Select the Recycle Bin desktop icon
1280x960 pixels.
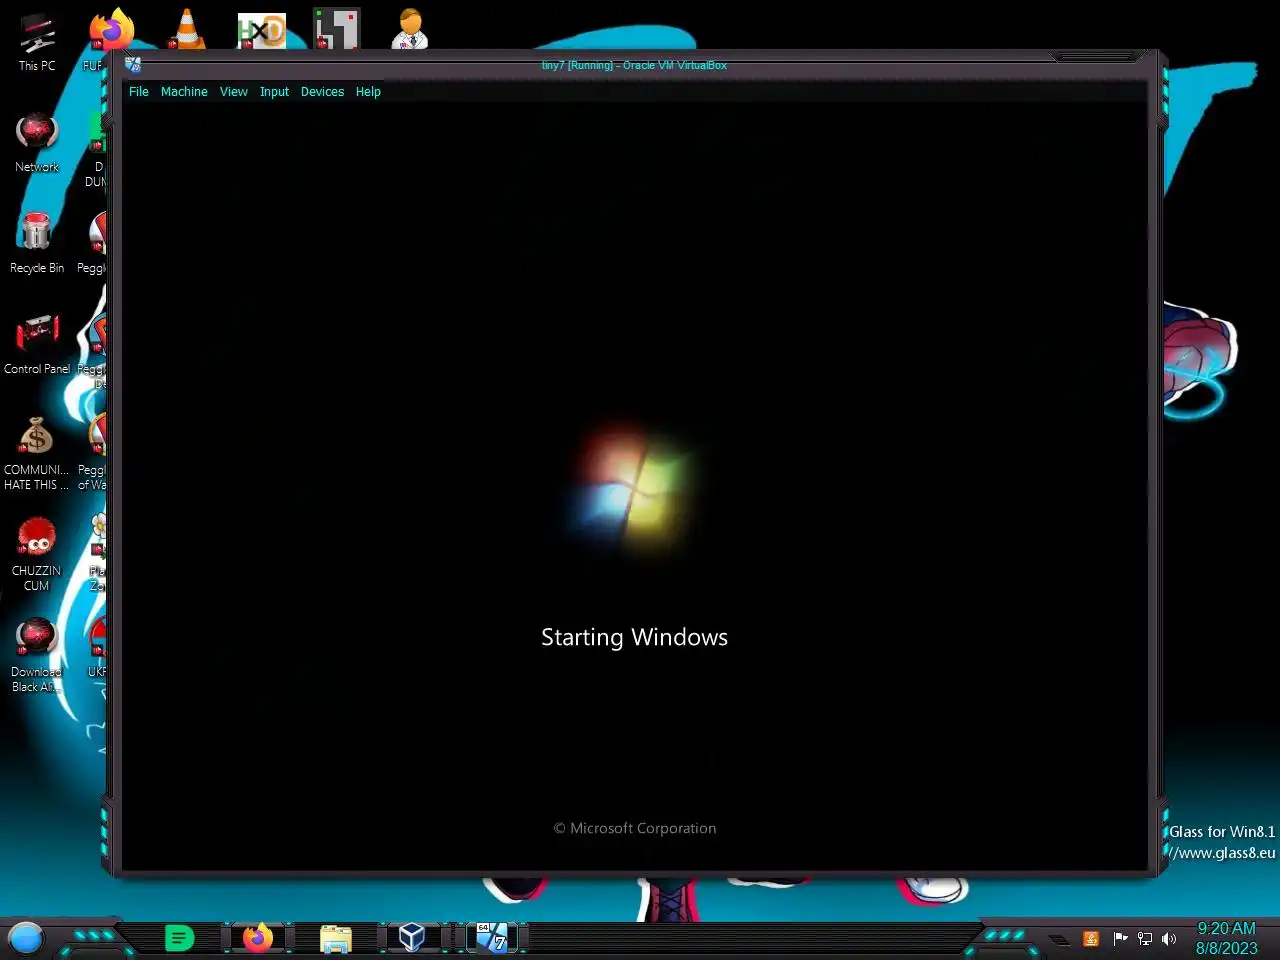point(37,243)
